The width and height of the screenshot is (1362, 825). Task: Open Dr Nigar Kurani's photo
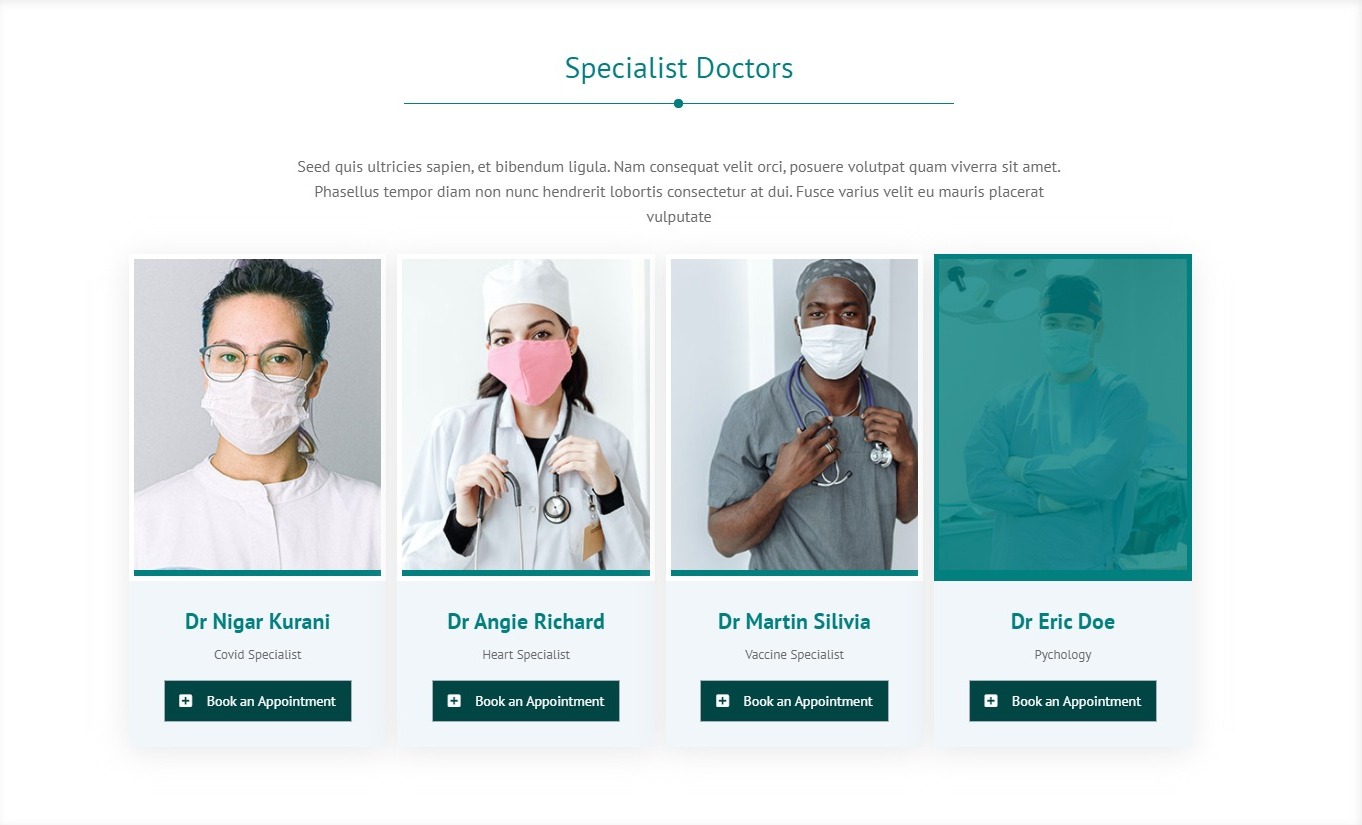257,415
